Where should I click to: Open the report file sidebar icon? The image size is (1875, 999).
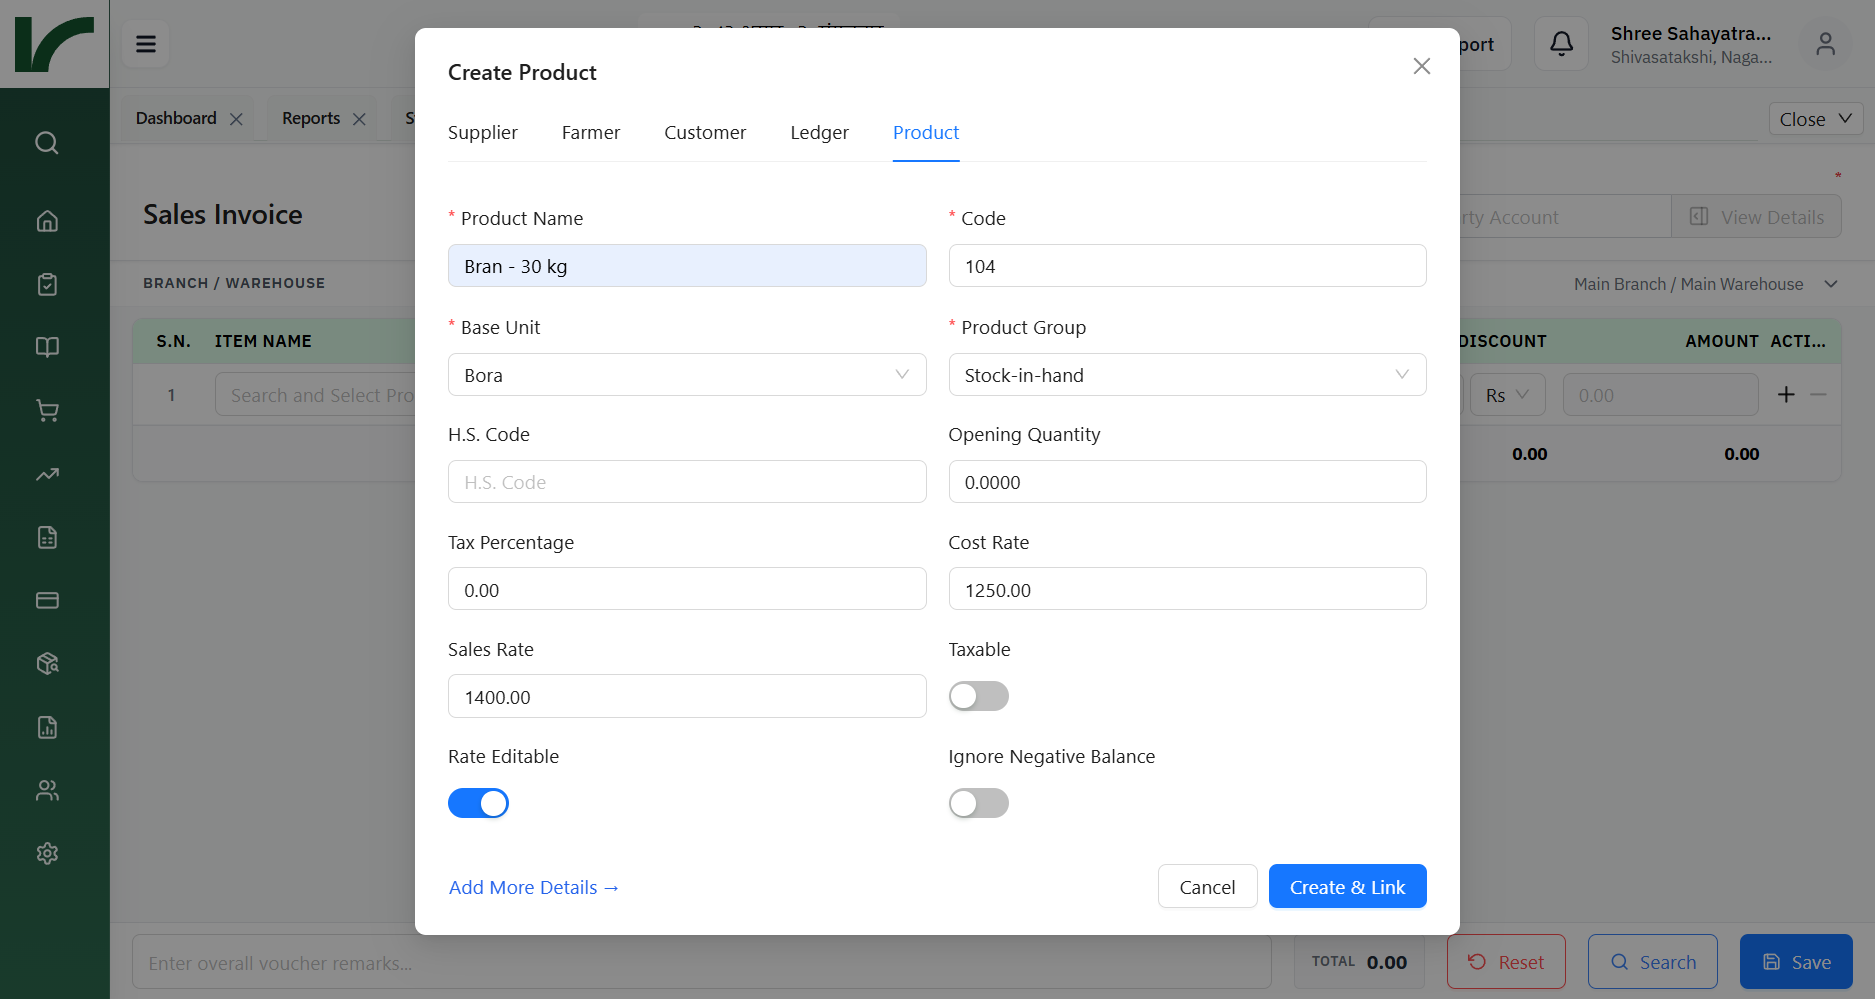(47, 727)
